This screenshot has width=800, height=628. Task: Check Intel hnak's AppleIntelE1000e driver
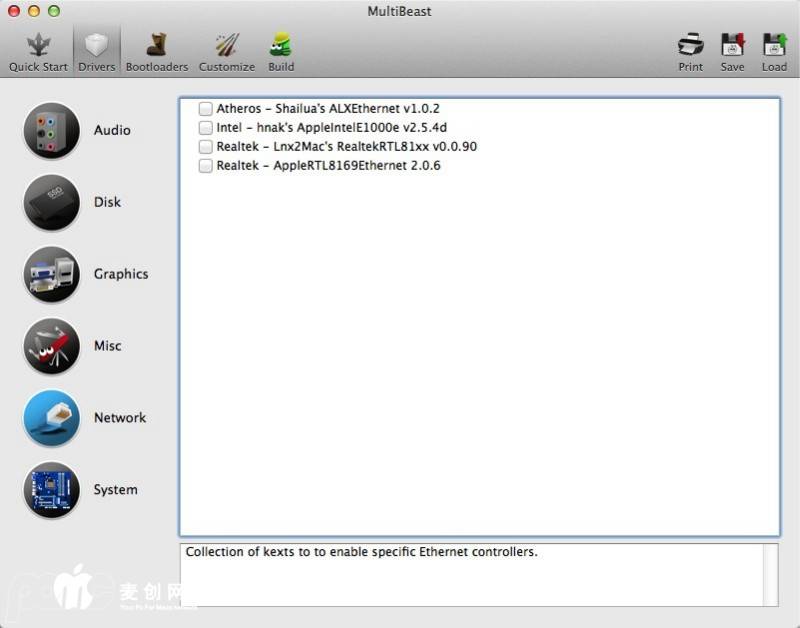(x=206, y=128)
